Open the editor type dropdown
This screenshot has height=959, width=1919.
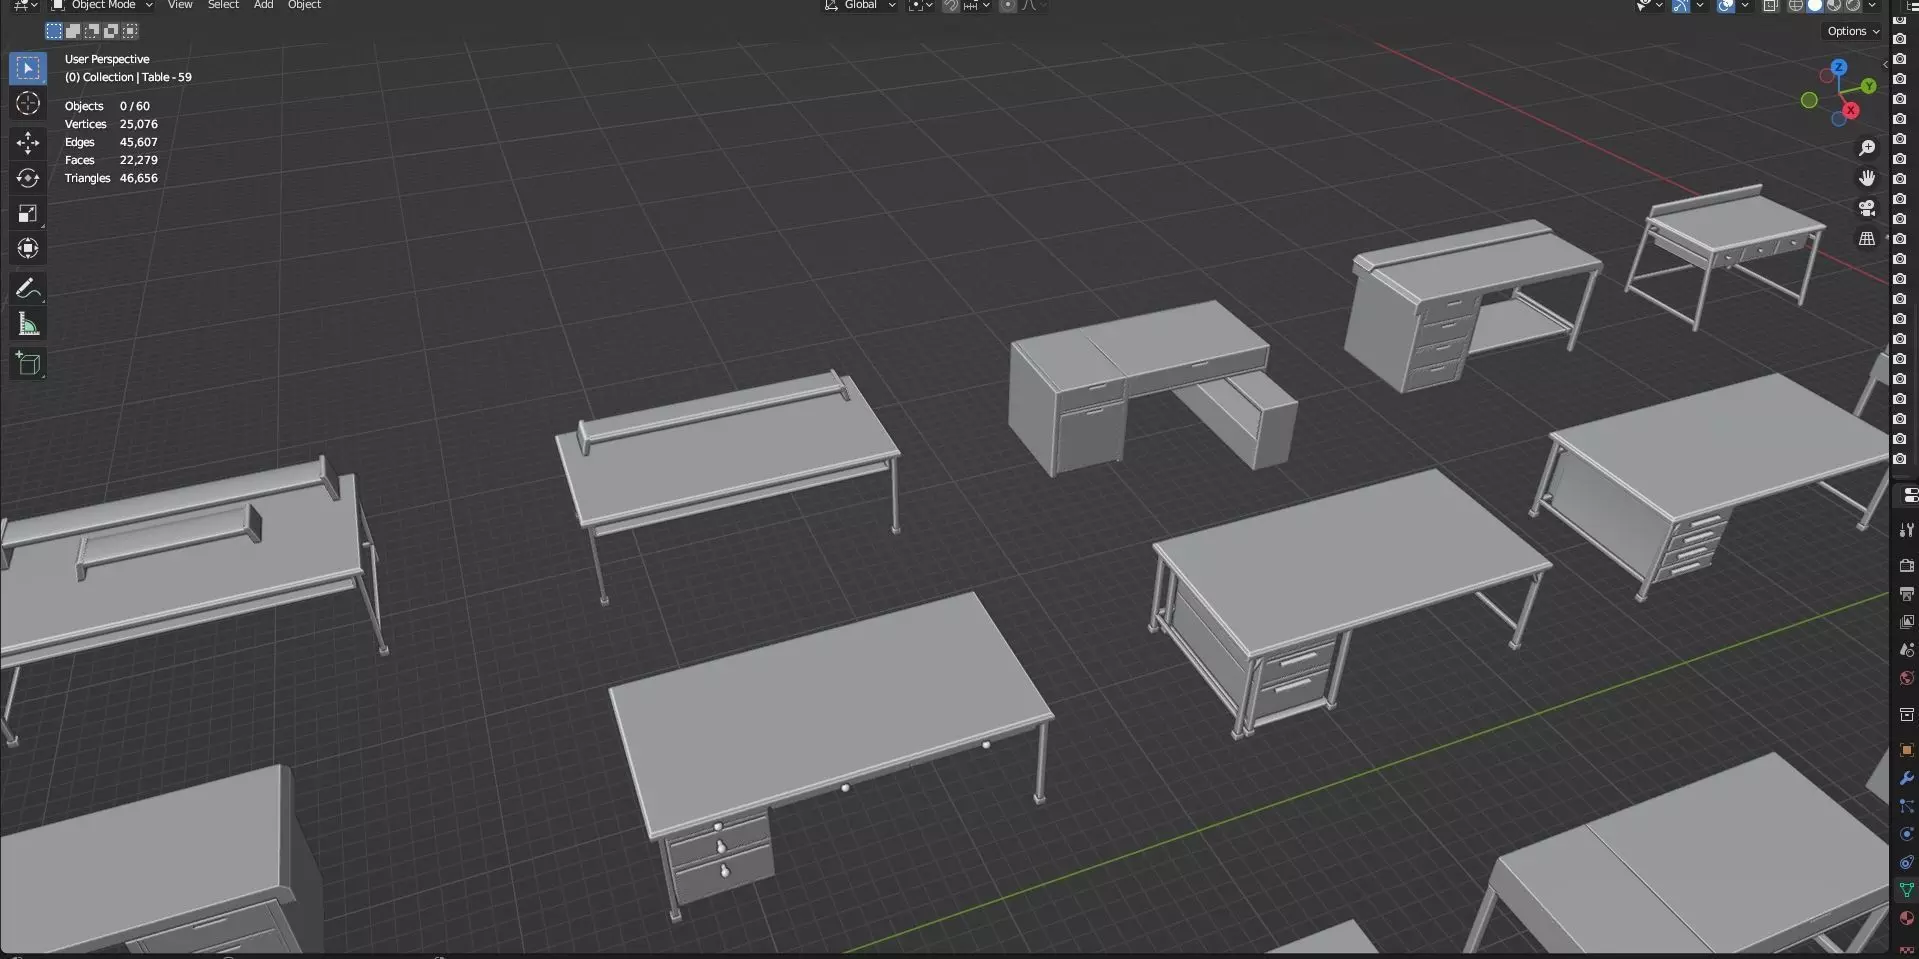click(26, 6)
